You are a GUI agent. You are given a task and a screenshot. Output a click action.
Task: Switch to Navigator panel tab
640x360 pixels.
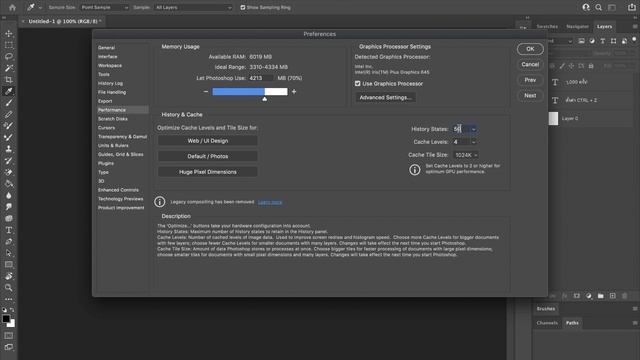pos(577,27)
